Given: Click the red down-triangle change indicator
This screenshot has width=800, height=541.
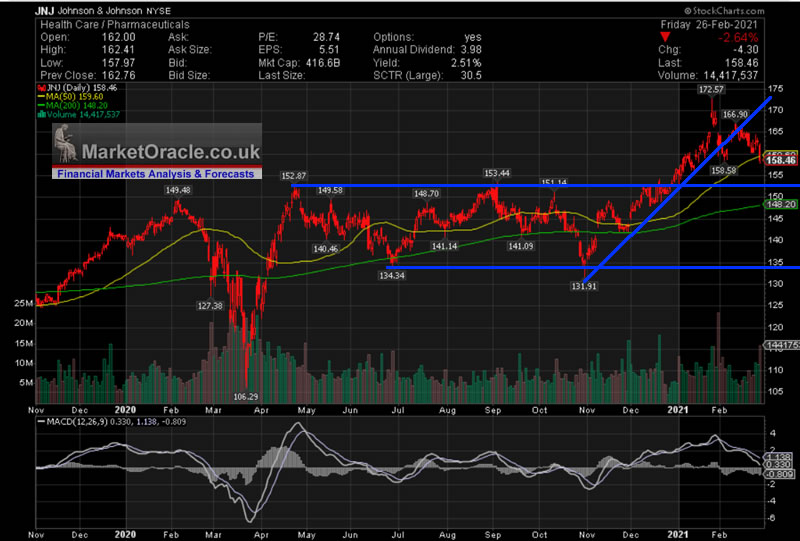Looking at the screenshot, I should pos(665,37).
